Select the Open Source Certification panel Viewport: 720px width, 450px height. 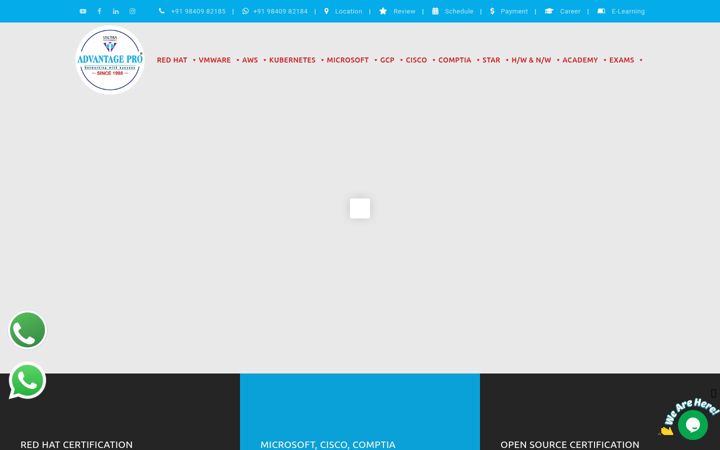pos(600,412)
